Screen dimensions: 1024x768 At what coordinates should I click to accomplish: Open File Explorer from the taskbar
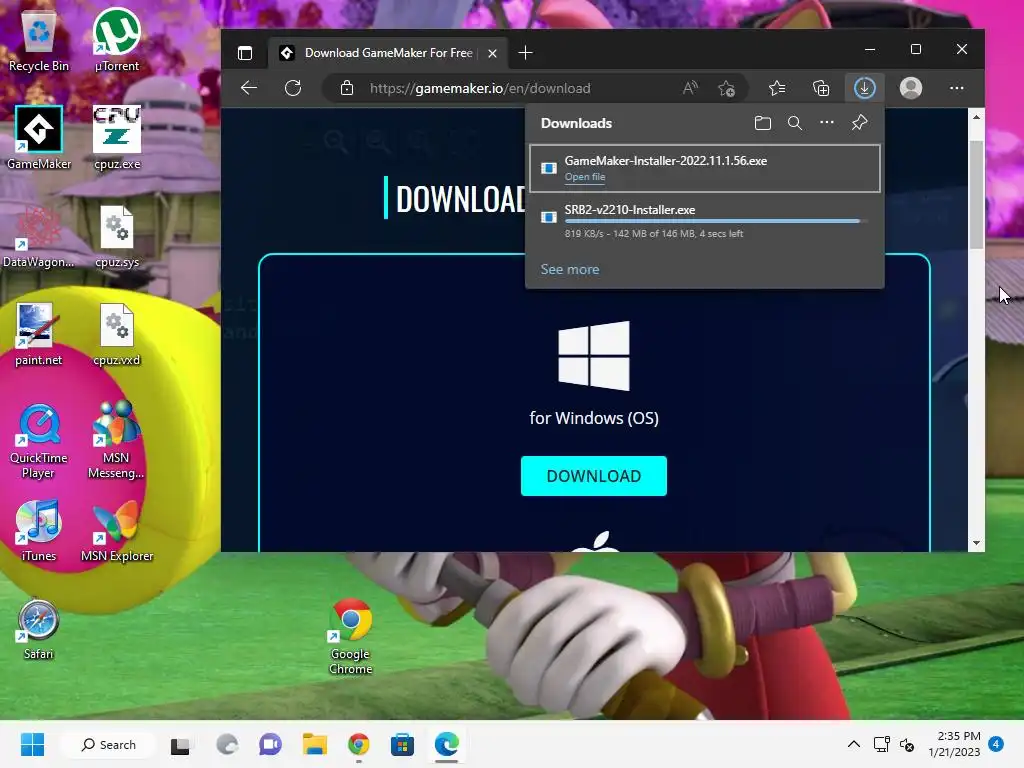click(x=314, y=744)
